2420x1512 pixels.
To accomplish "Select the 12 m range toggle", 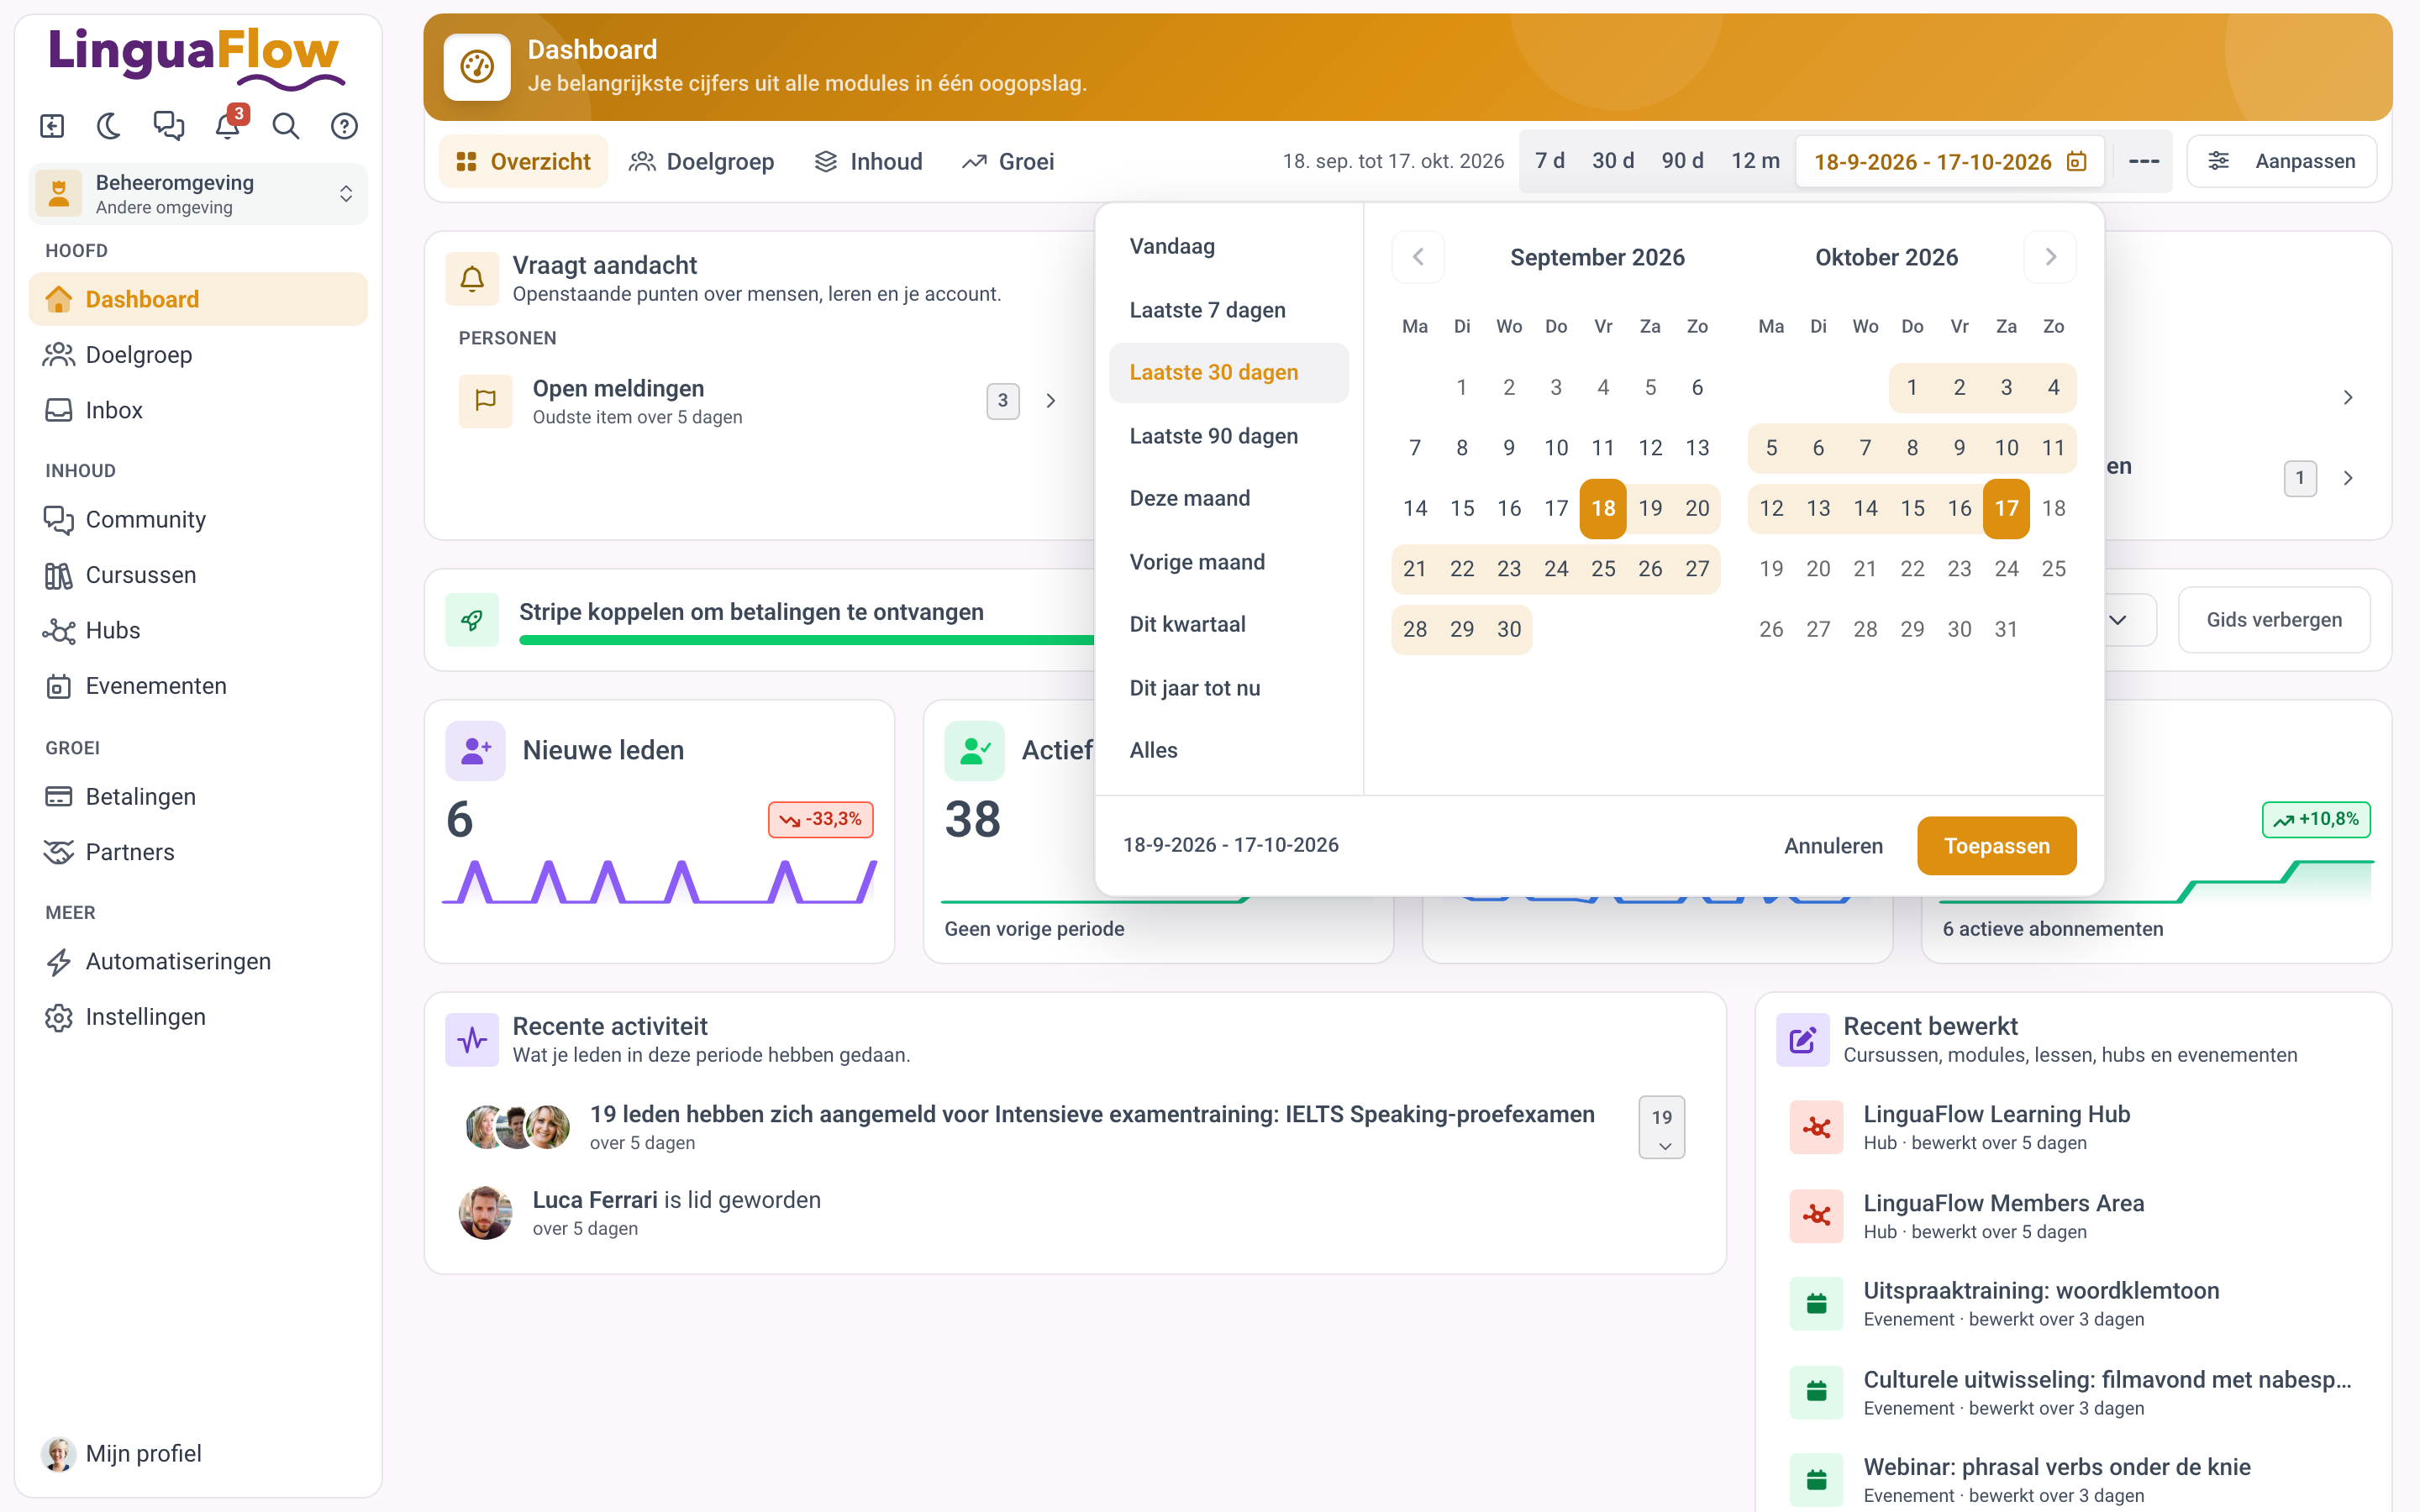I will coord(1755,161).
